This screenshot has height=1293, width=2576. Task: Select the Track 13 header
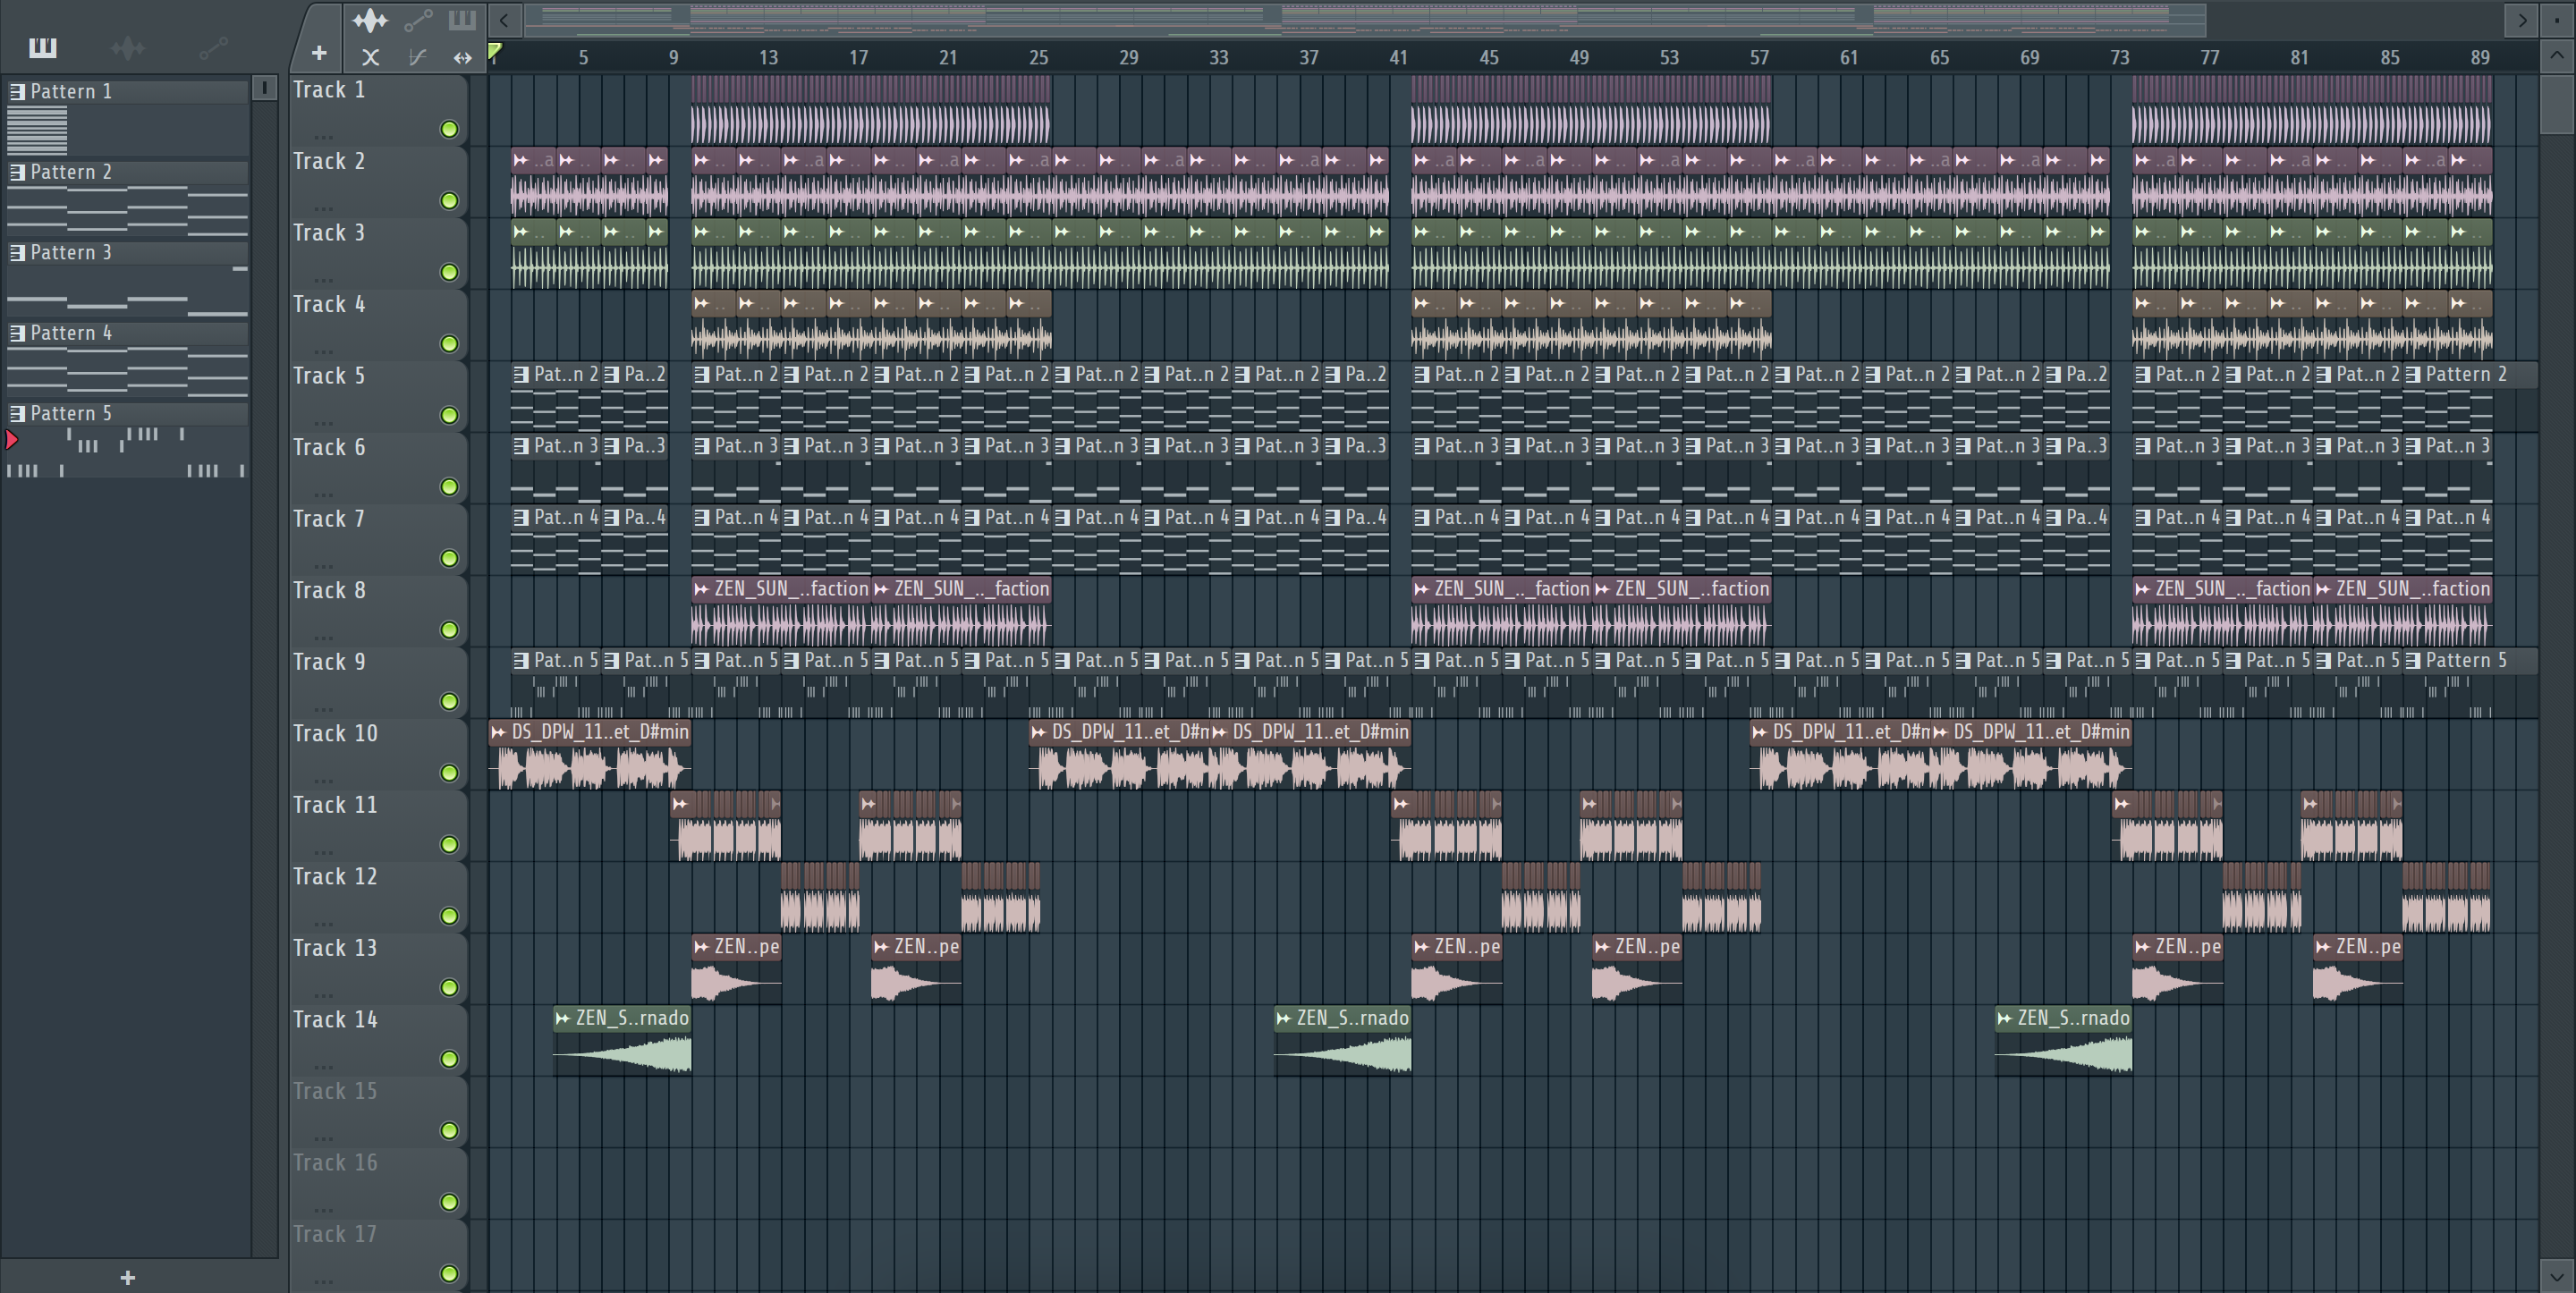378,969
